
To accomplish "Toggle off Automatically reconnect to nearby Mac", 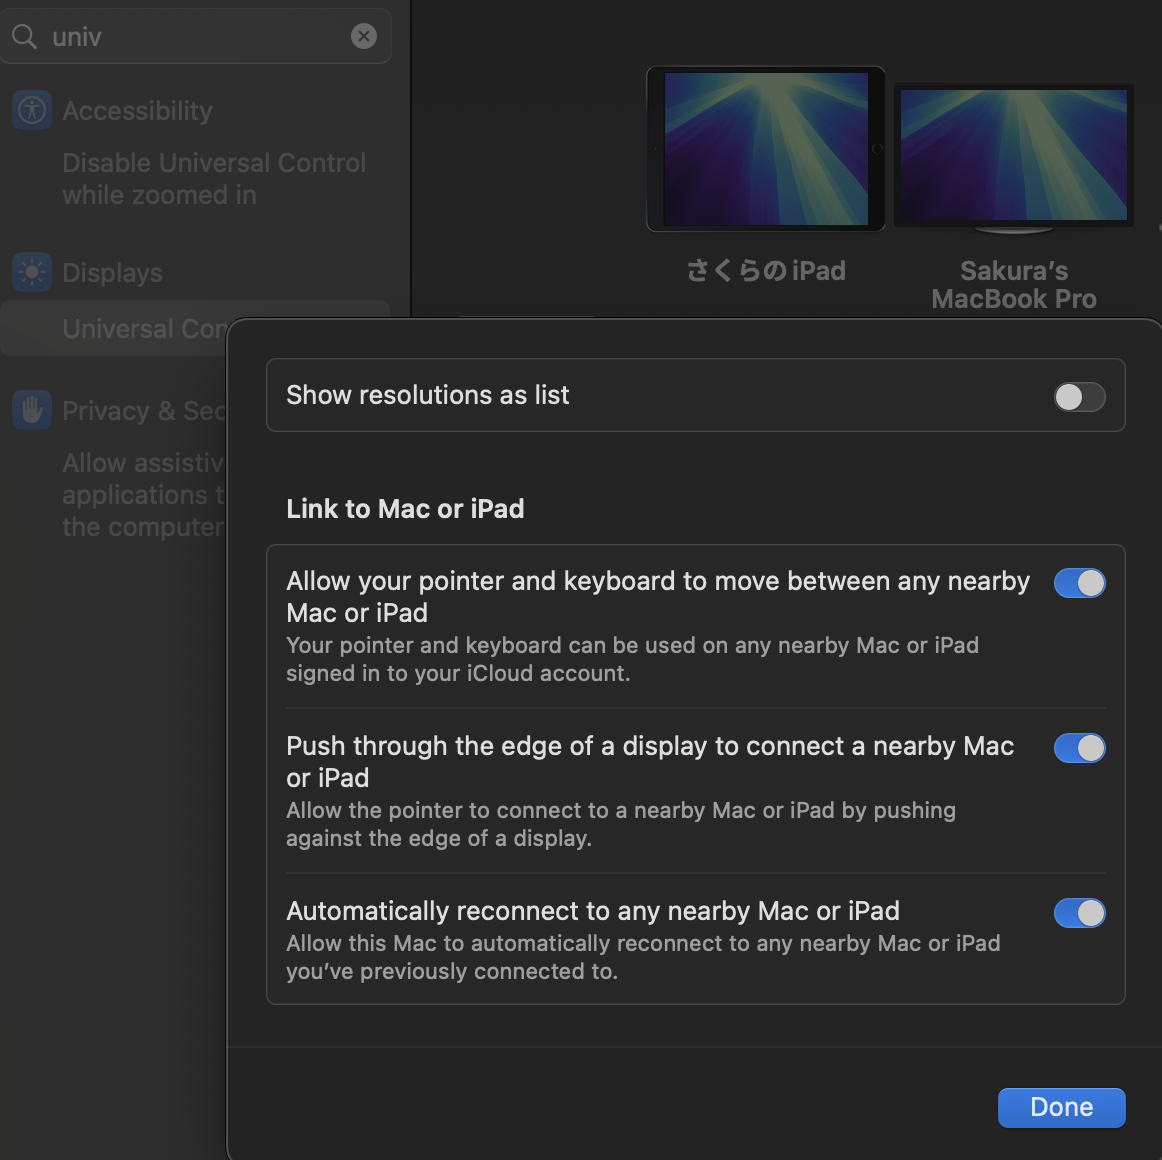I will pos(1079,913).
